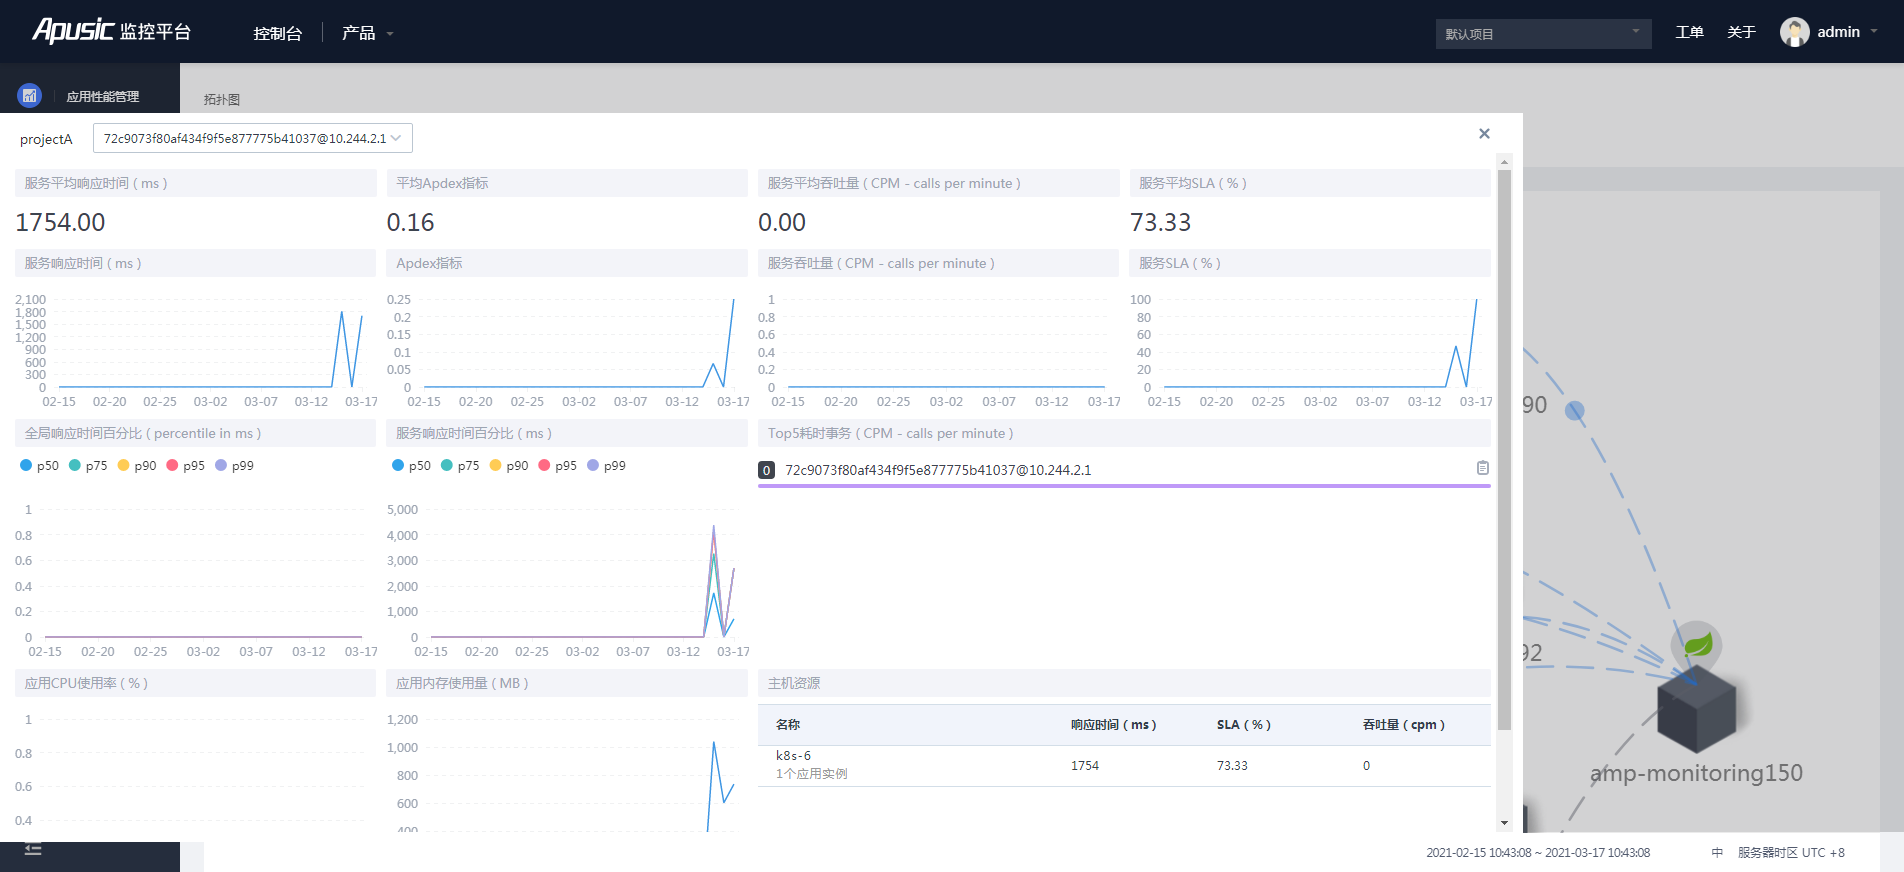Click the sidebar collapse icon at bottom left
Screen dimensions: 1904x872
click(33, 850)
